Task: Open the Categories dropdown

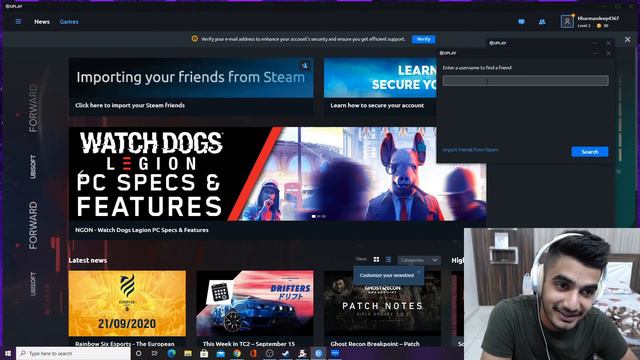Action: (419, 260)
